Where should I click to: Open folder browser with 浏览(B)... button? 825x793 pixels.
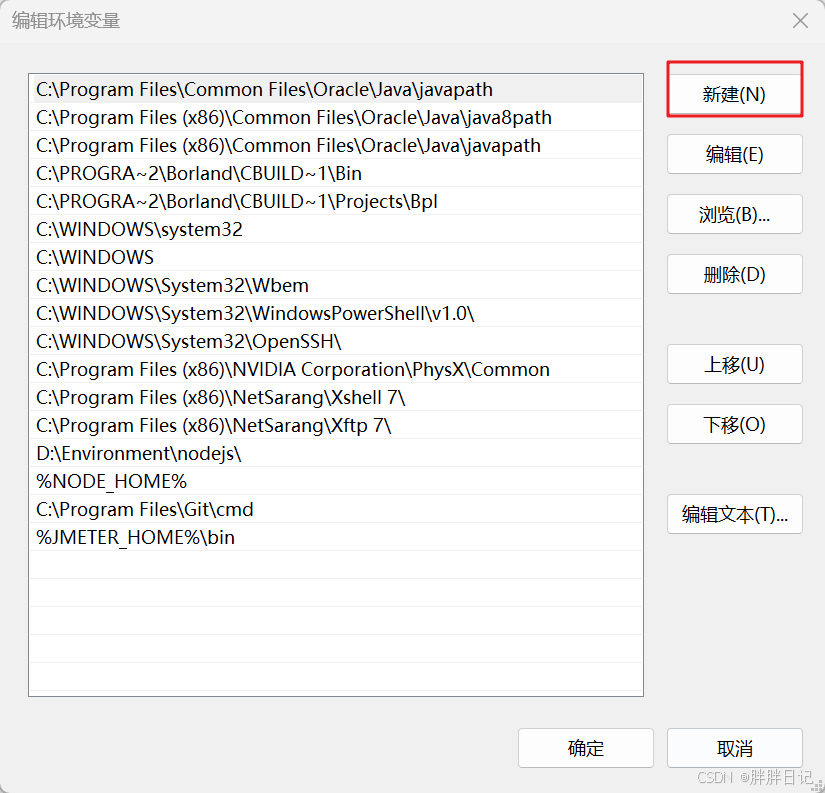tap(735, 214)
